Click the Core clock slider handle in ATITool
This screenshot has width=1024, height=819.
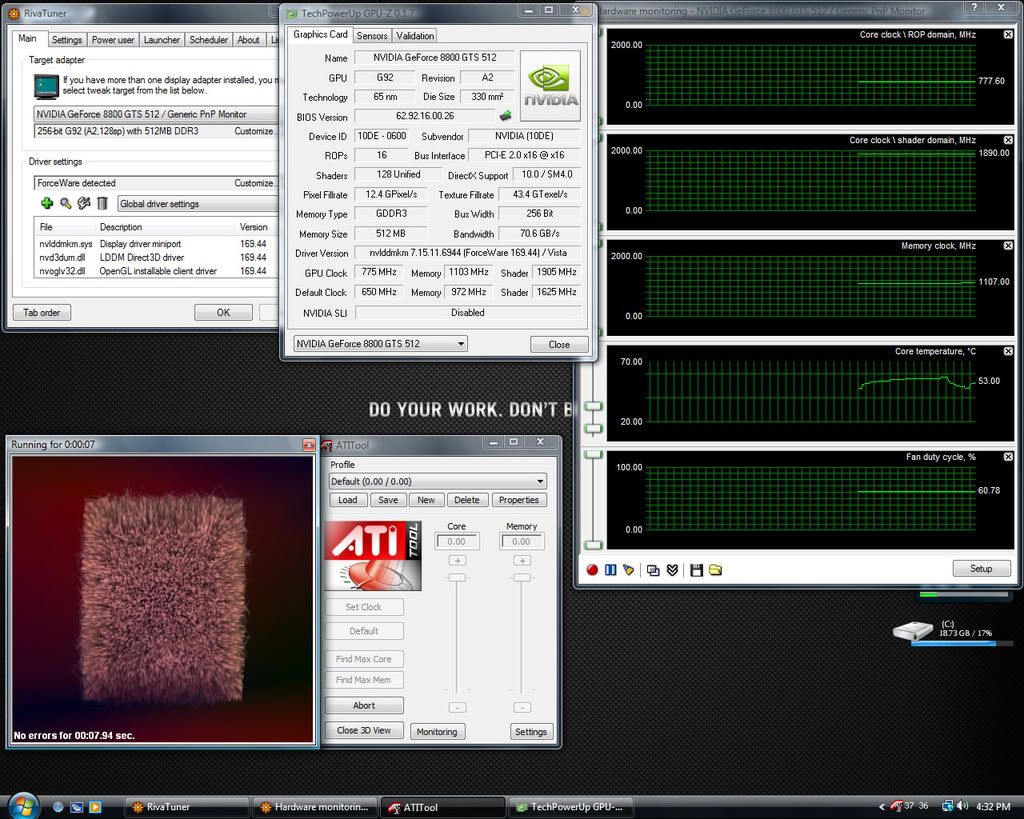click(x=457, y=577)
